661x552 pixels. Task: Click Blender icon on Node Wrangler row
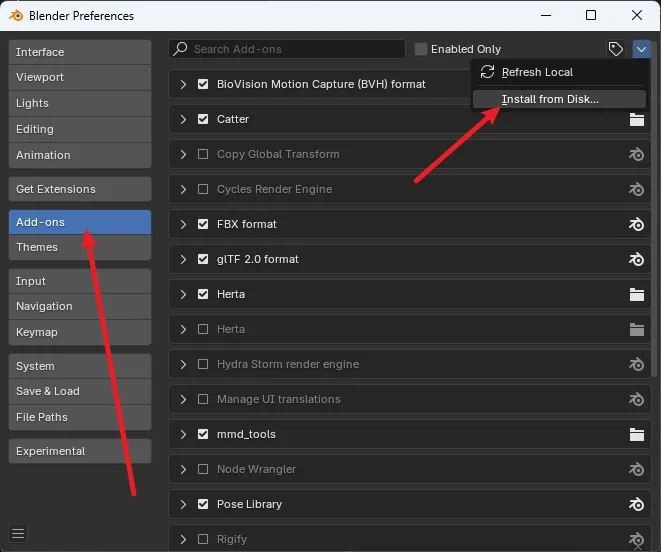point(637,469)
